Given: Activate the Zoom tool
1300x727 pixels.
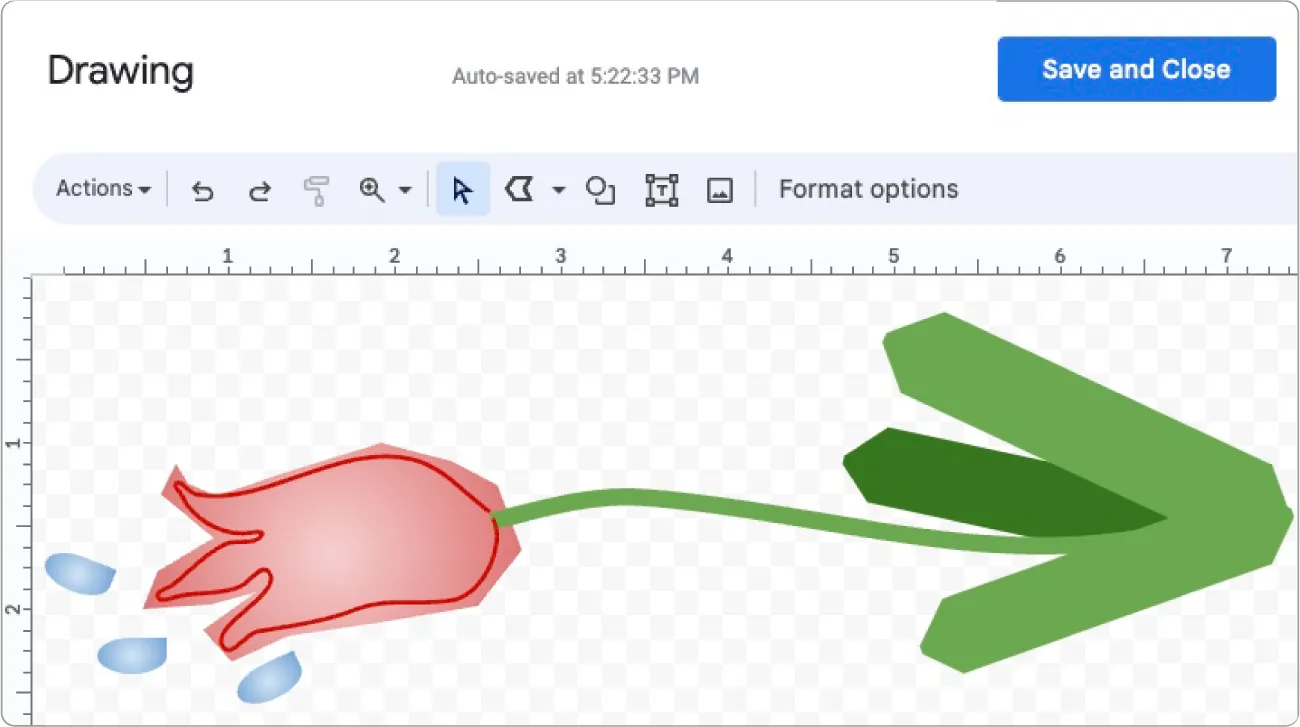Looking at the screenshot, I should point(371,189).
